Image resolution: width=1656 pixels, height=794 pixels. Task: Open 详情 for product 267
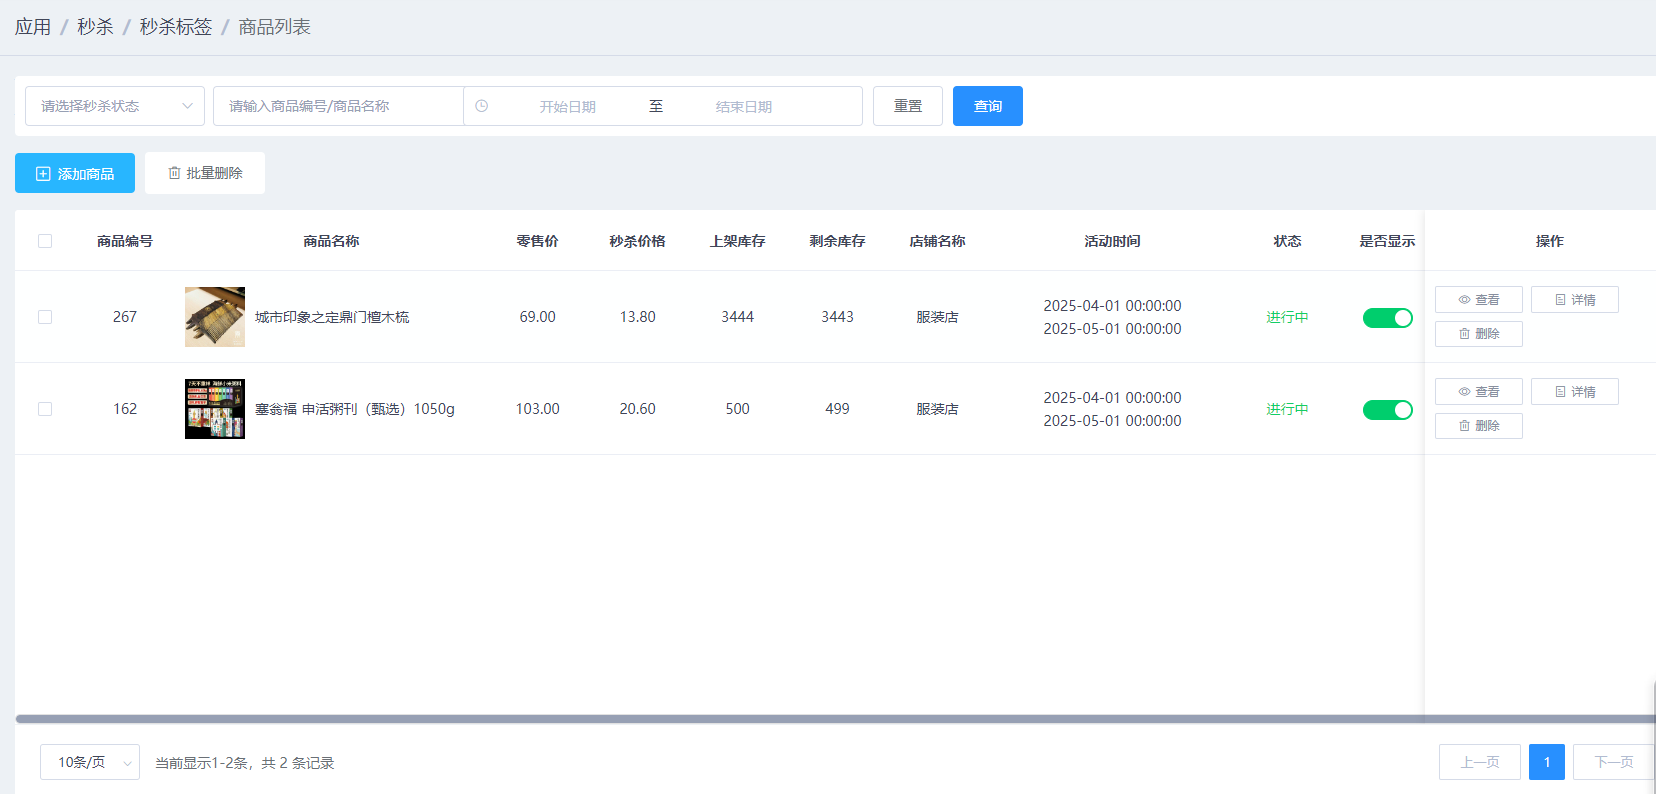click(x=1574, y=300)
